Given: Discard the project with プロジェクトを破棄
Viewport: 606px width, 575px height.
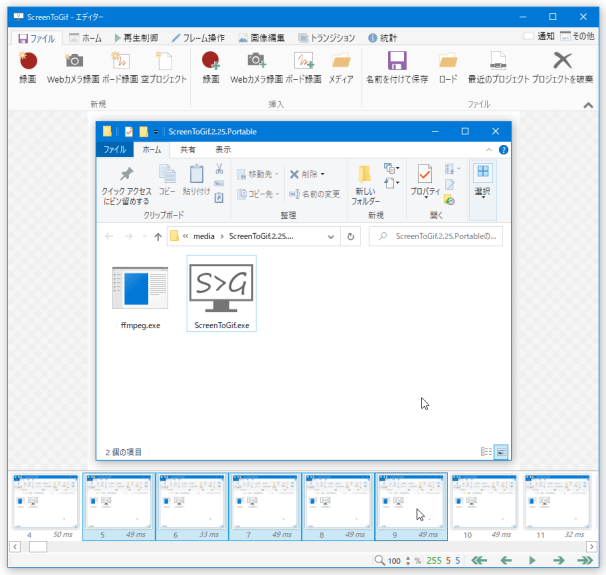Looking at the screenshot, I should coord(563,67).
